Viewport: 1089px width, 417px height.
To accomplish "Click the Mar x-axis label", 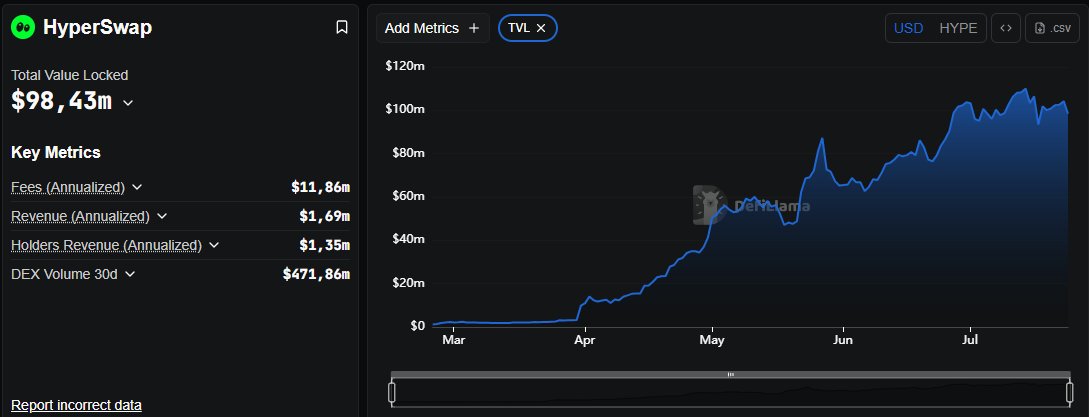I will (454, 340).
